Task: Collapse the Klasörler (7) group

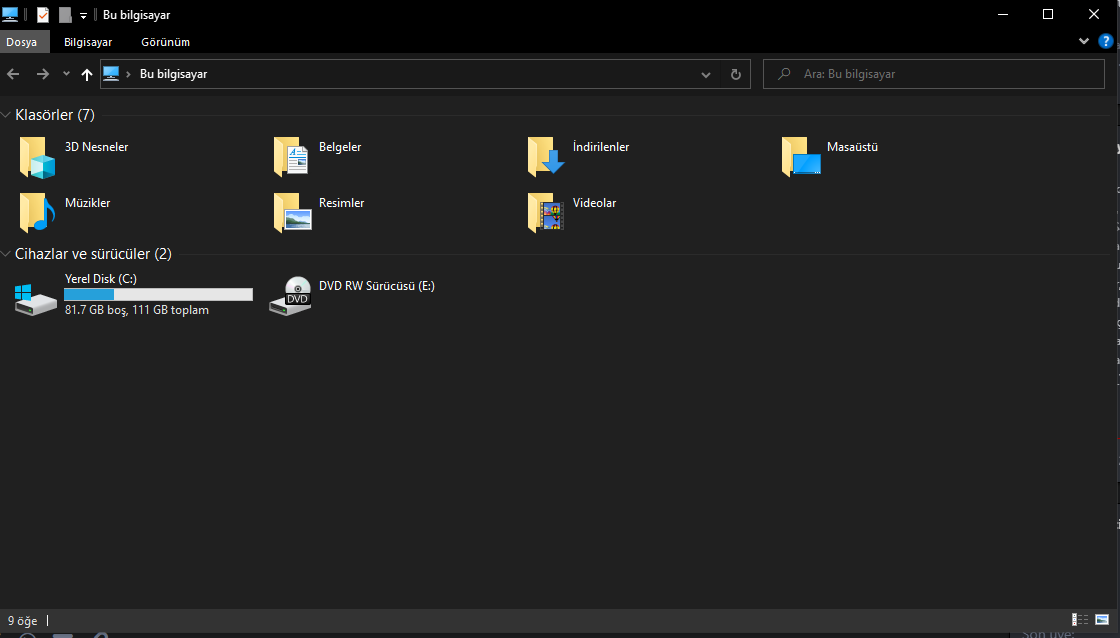Action: [x=6, y=115]
